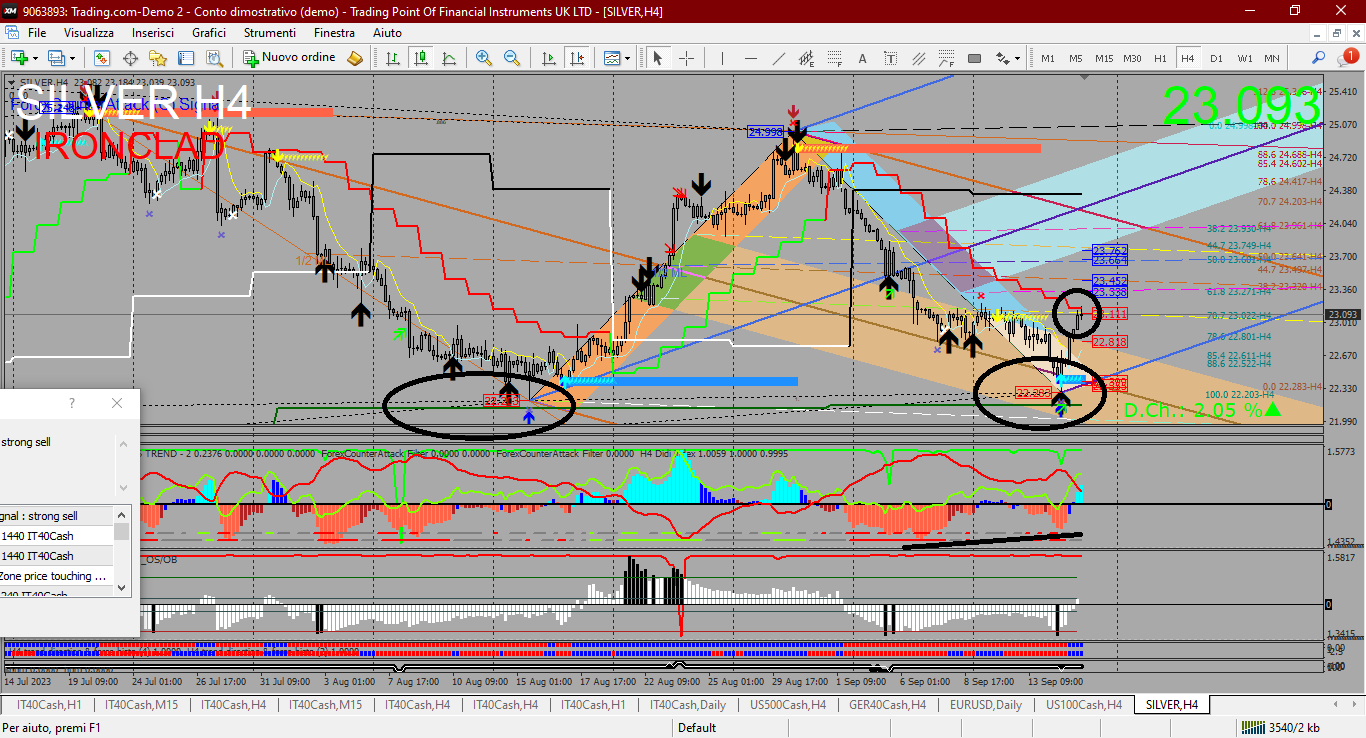Screen dimensions: 1366x738
Task: Open the Data Window crosshair-circle icon
Action: [130, 58]
